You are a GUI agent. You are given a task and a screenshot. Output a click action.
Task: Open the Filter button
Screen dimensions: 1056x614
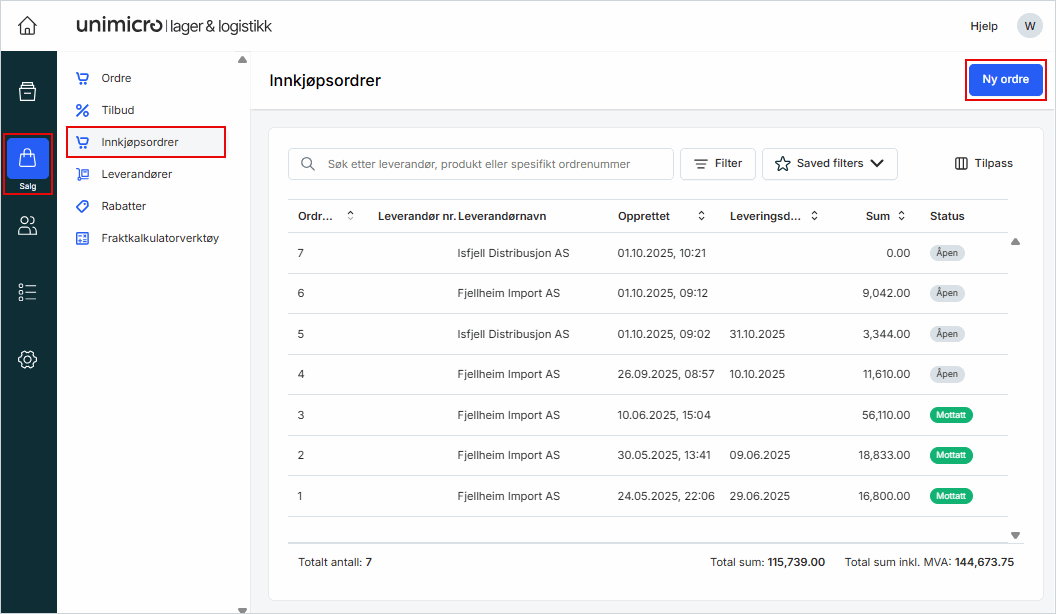(x=718, y=164)
